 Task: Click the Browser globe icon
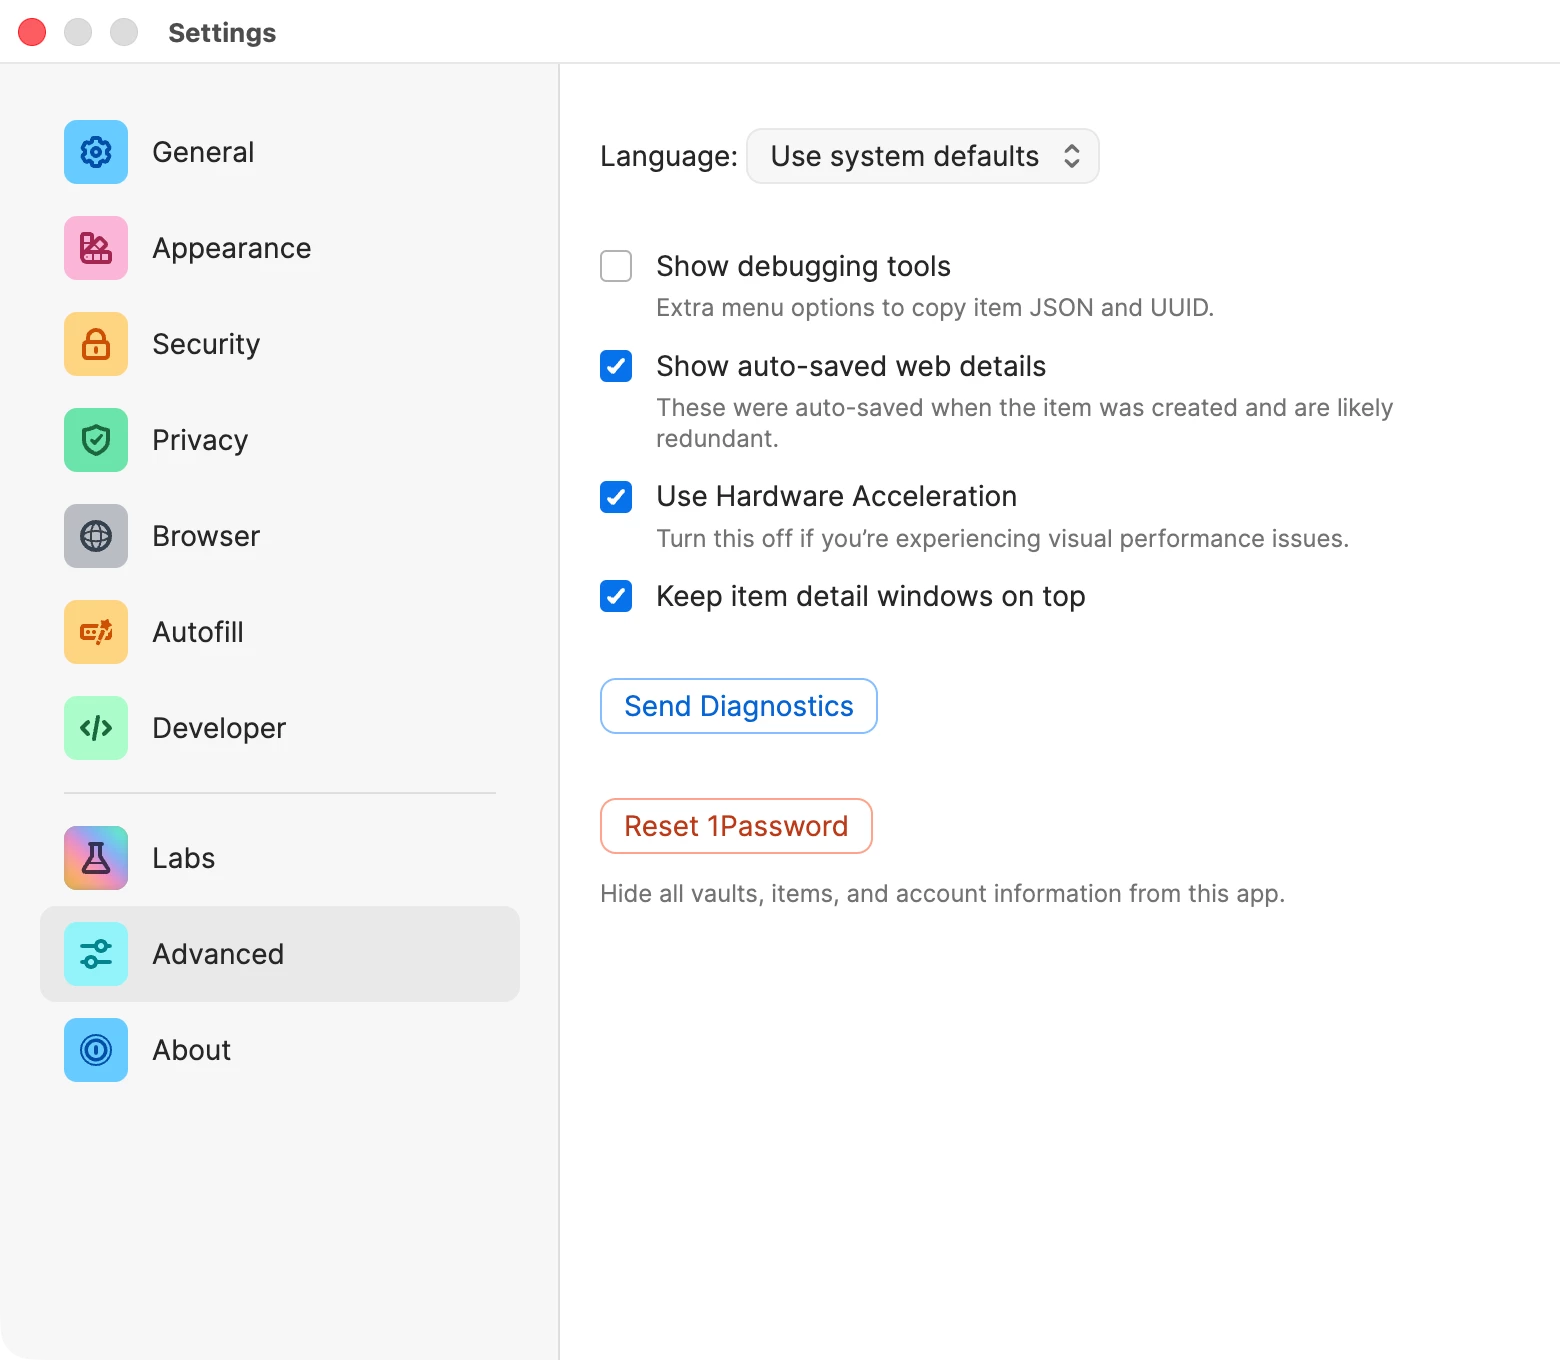point(96,536)
